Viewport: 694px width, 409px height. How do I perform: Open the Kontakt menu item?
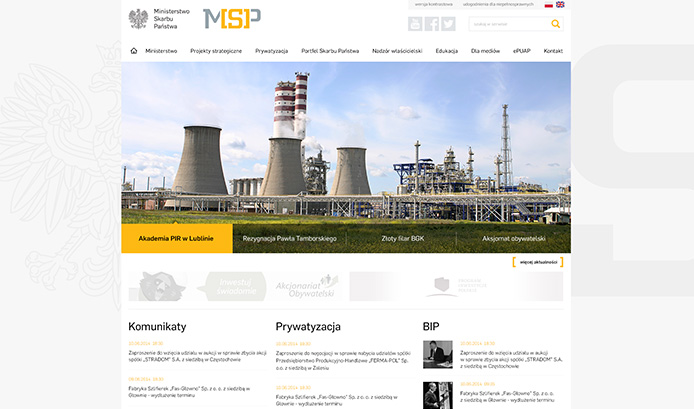click(553, 51)
